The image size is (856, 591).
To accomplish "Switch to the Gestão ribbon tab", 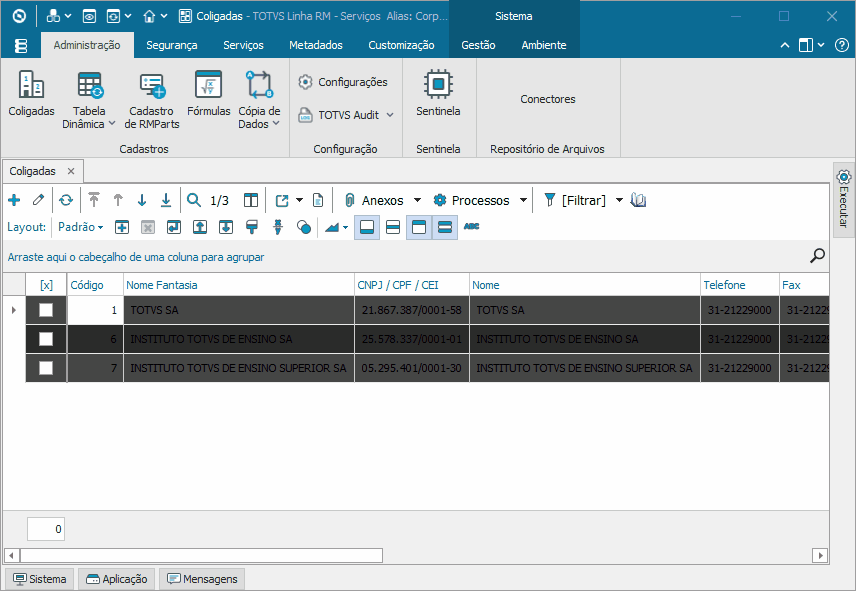I will 478,45.
